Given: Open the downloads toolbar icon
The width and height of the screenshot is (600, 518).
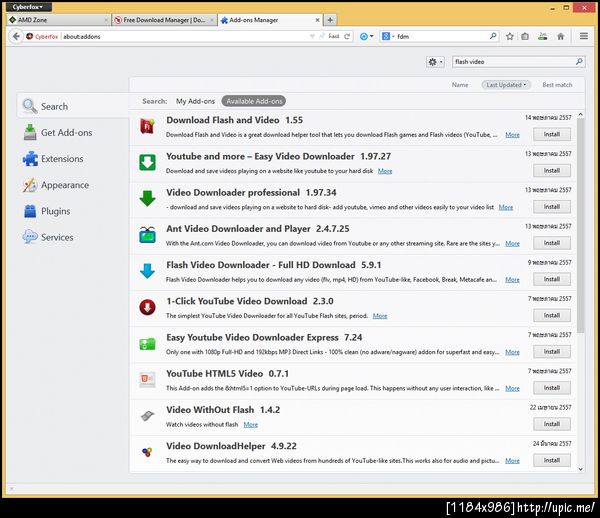Looking at the screenshot, I should [x=543, y=36].
